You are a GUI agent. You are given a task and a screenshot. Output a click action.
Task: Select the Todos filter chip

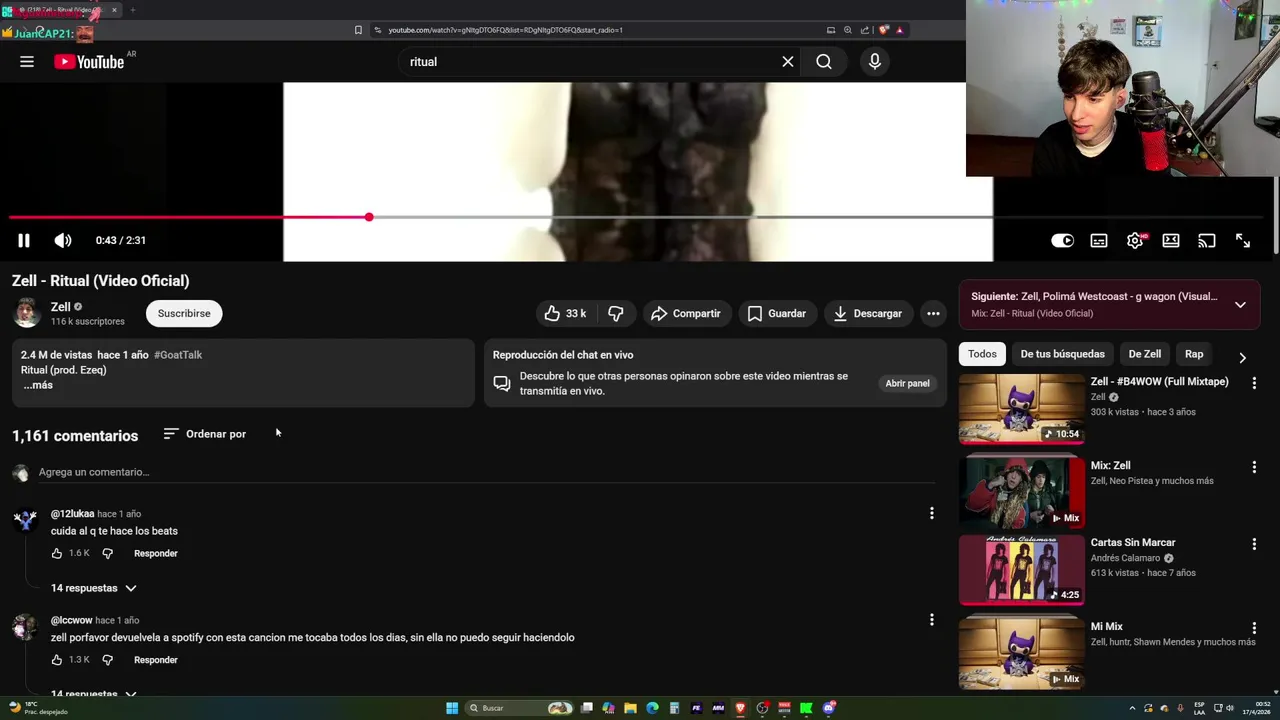point(982,354)
